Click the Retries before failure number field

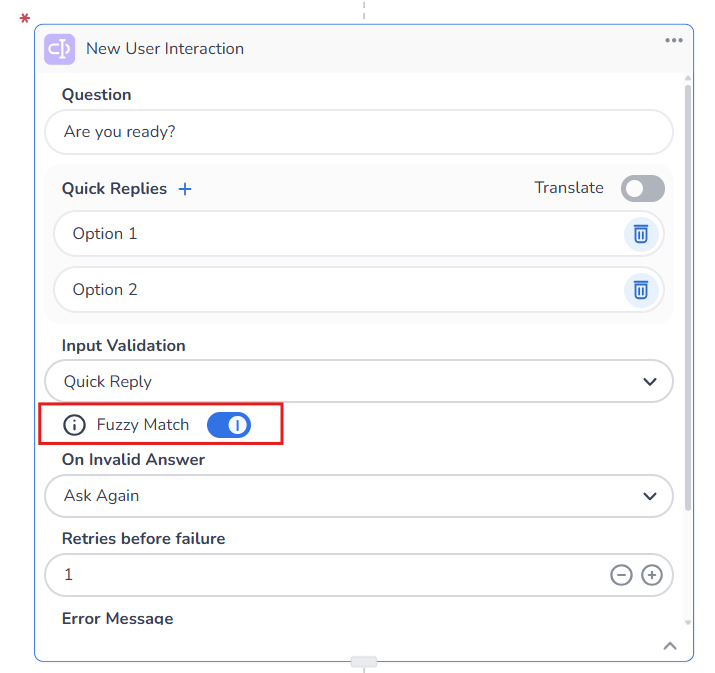pyautogui.click(x=320, y=575)
